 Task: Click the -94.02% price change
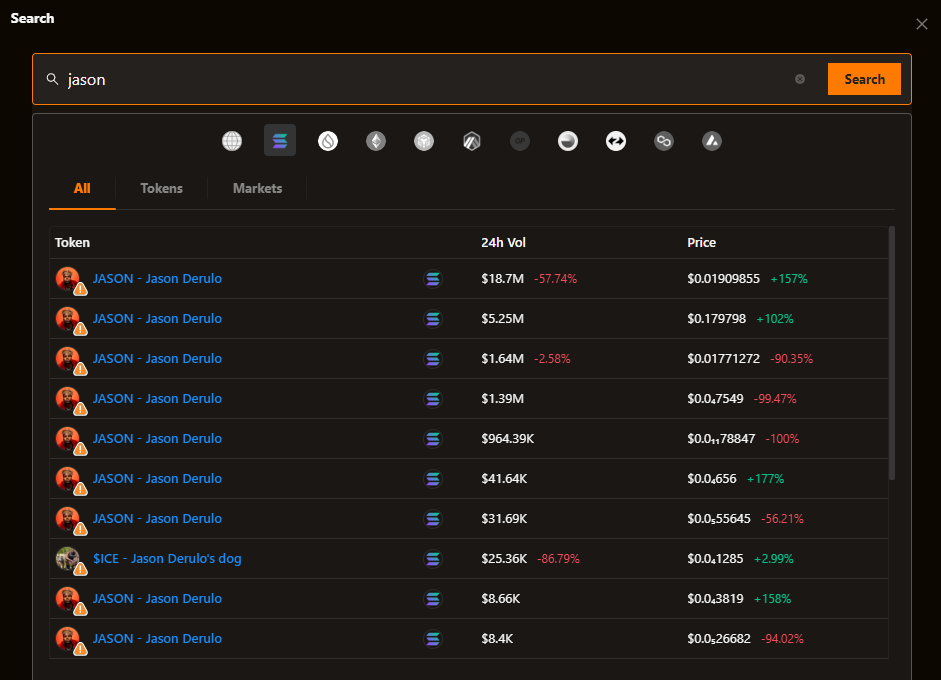pos(782,639)
